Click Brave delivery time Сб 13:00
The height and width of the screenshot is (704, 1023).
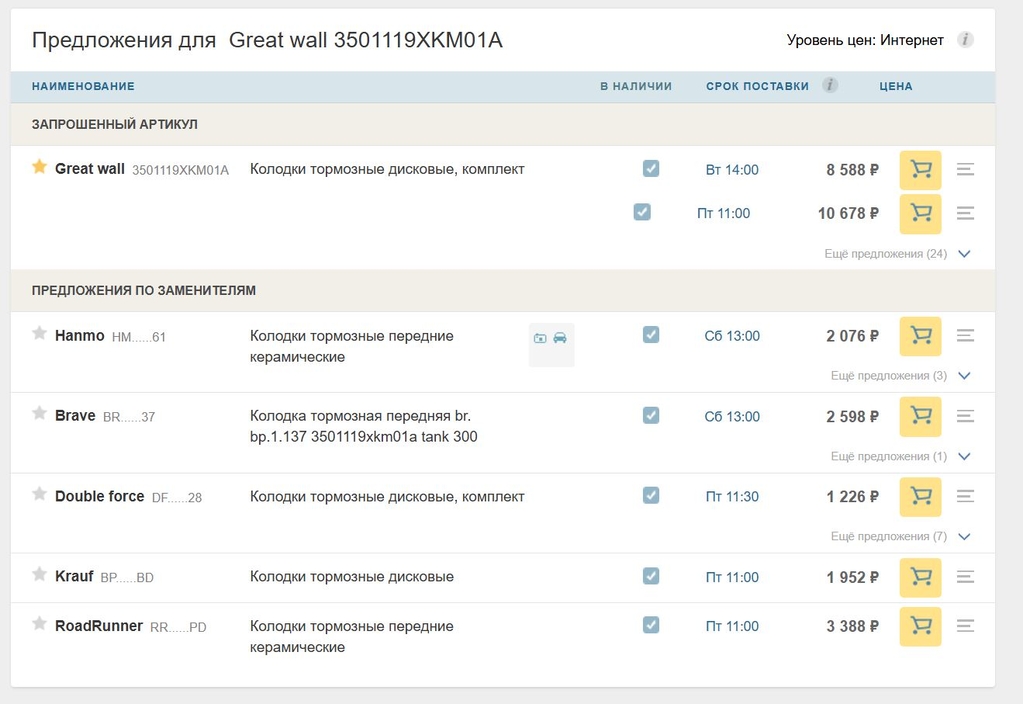[732, 416]
